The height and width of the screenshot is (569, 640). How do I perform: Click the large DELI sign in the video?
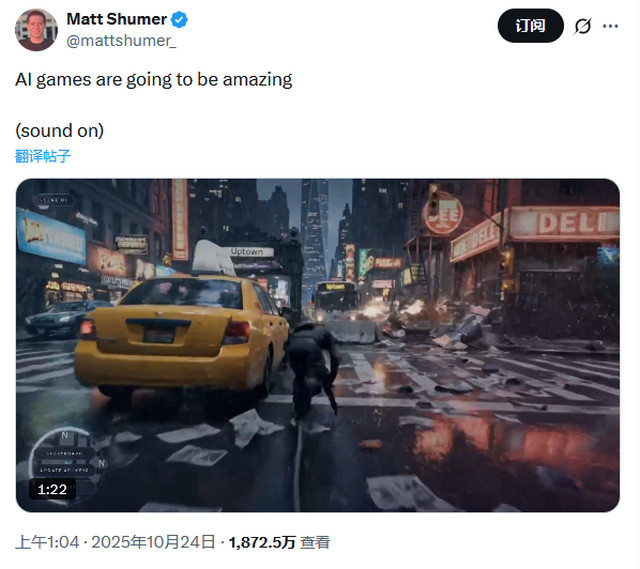tap(564, 223)
